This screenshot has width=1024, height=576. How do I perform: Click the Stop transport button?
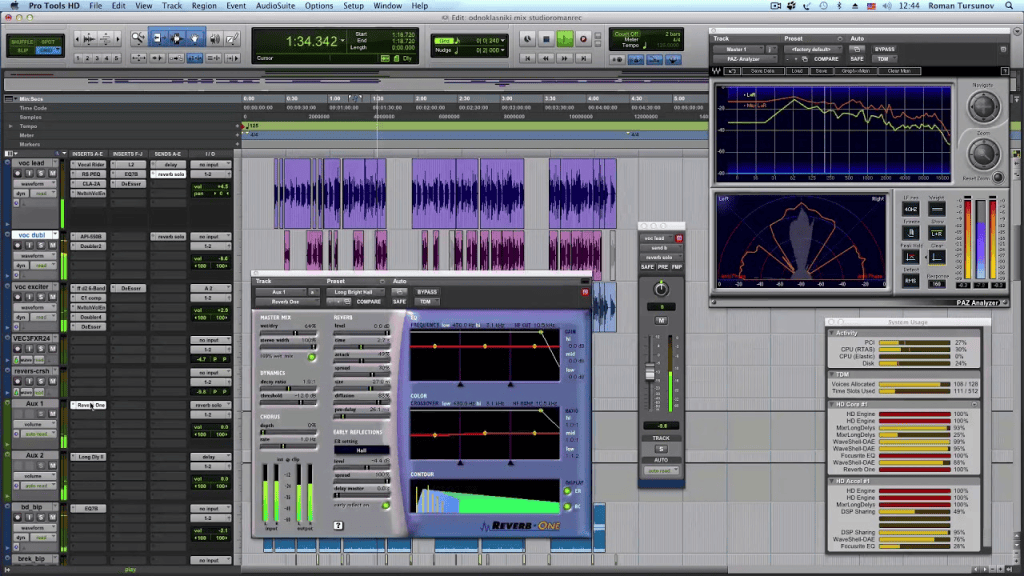coord(547,39)
